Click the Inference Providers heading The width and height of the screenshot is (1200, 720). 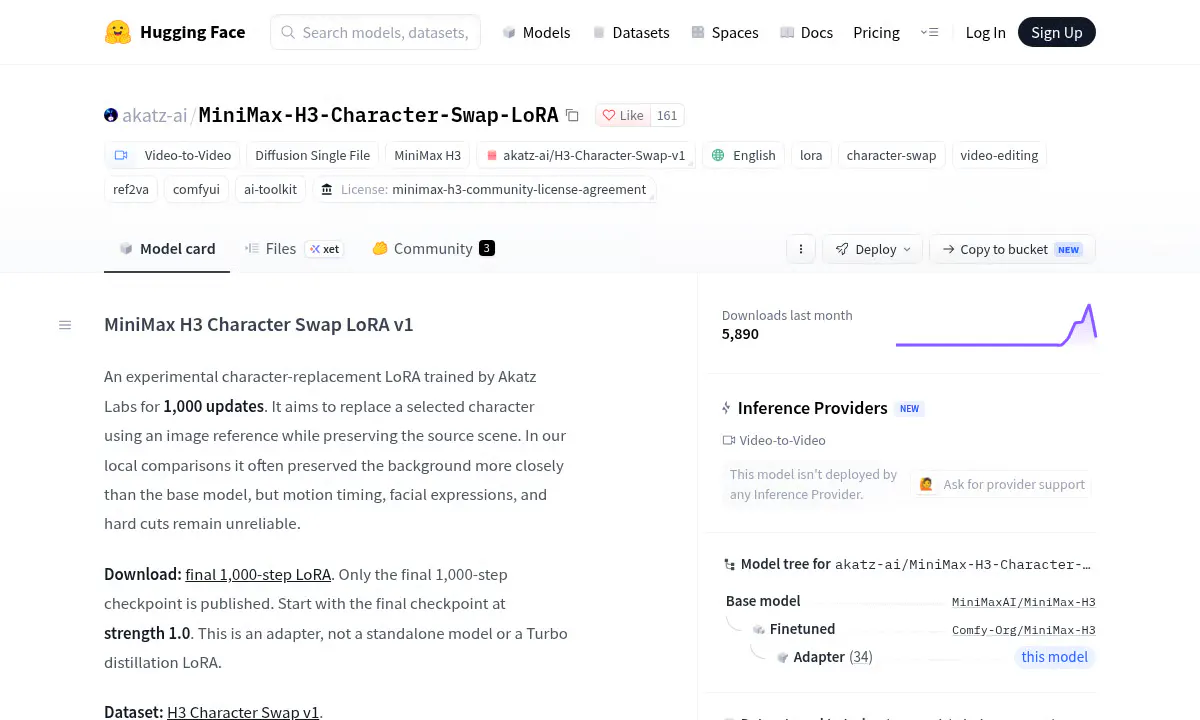click(x=812, y=408)
